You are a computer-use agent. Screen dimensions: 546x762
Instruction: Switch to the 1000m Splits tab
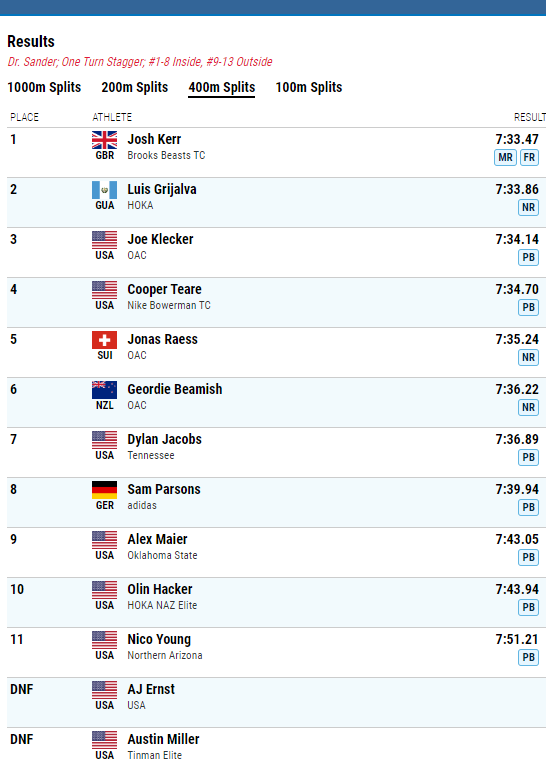[x=44, y=87]
